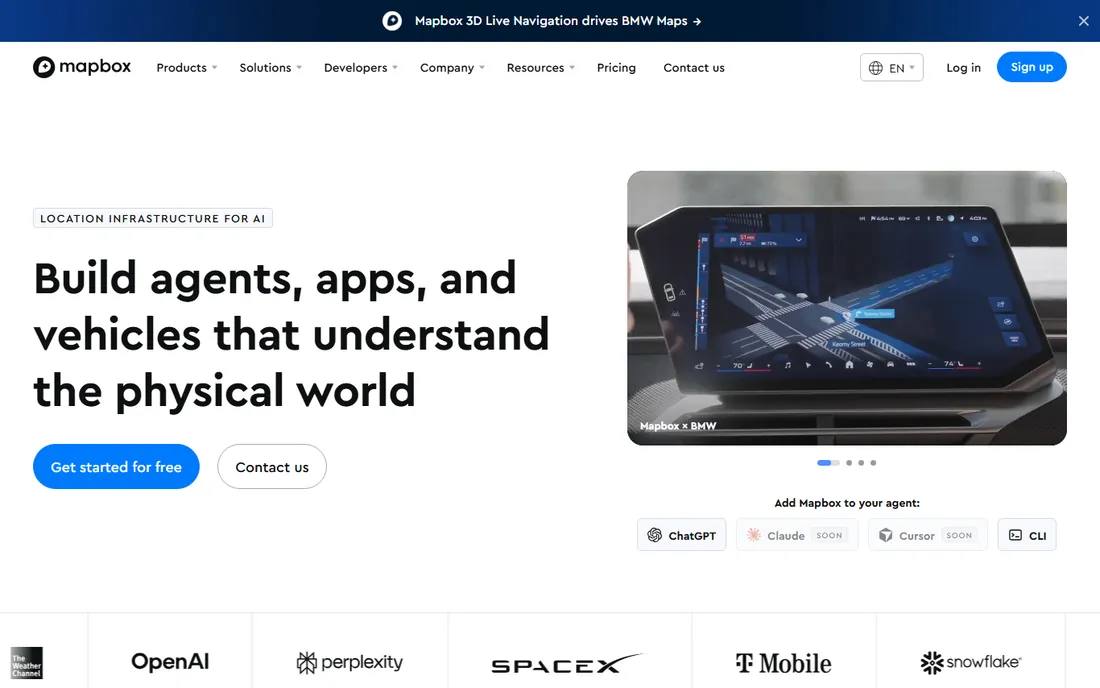Click the Snowflake logo
This screenshot has width=1100, height=688.
coord(971,662)
